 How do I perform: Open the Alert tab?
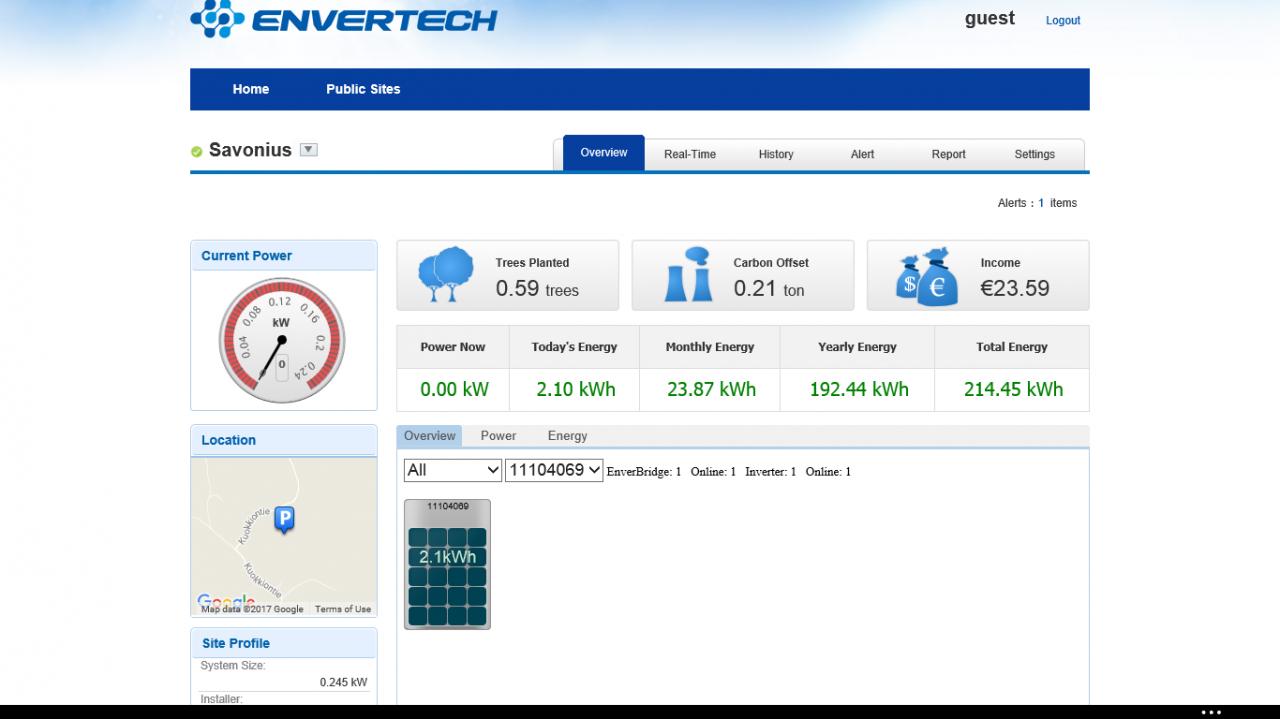(x=862, y=154)
